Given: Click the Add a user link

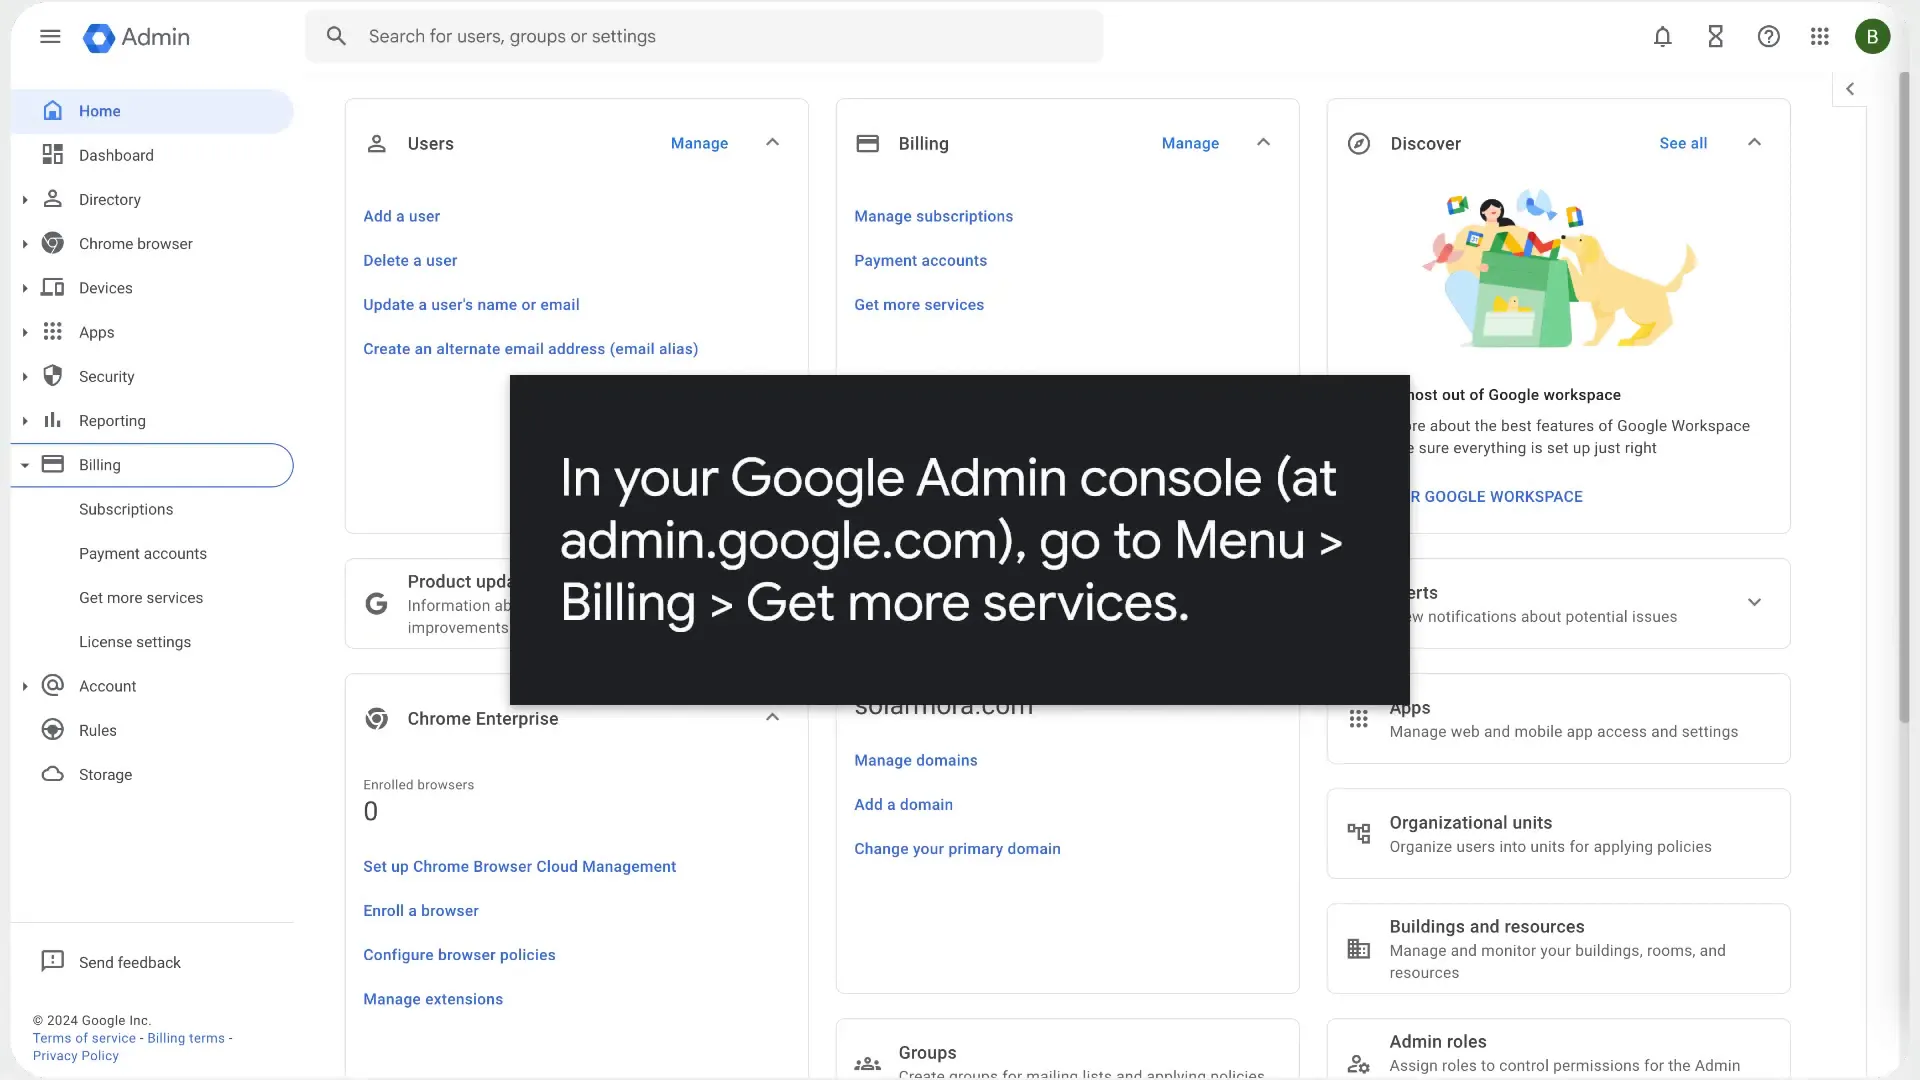Looking at the screenshot, I should pos(401,216).
